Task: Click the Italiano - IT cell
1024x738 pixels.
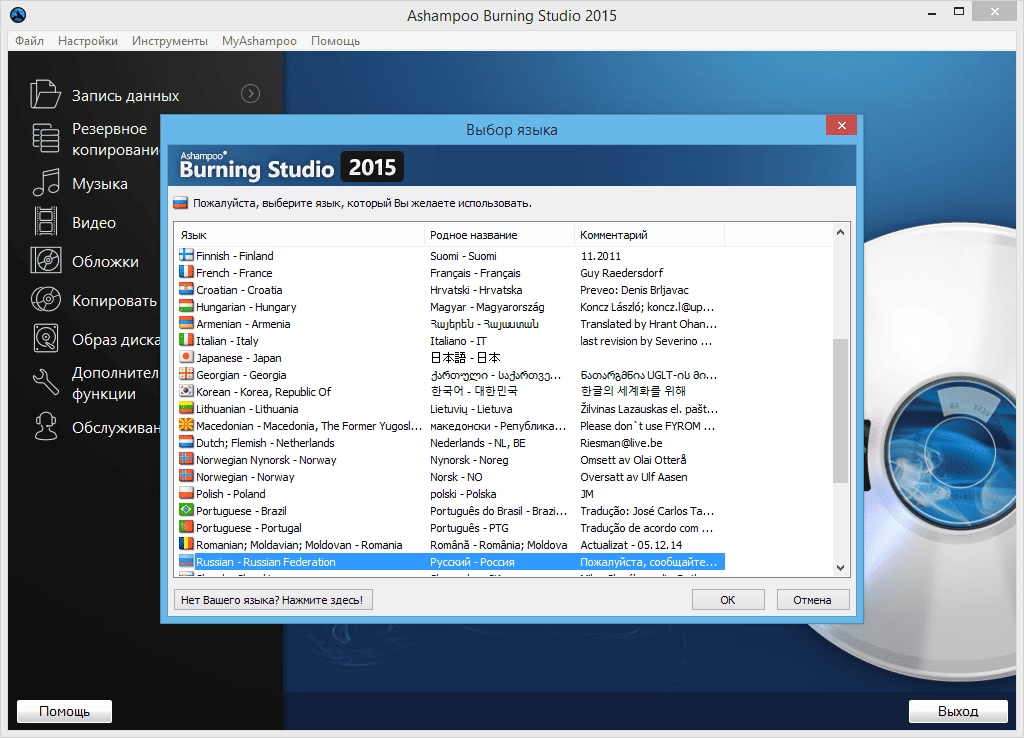Action: tap(458, 341)
